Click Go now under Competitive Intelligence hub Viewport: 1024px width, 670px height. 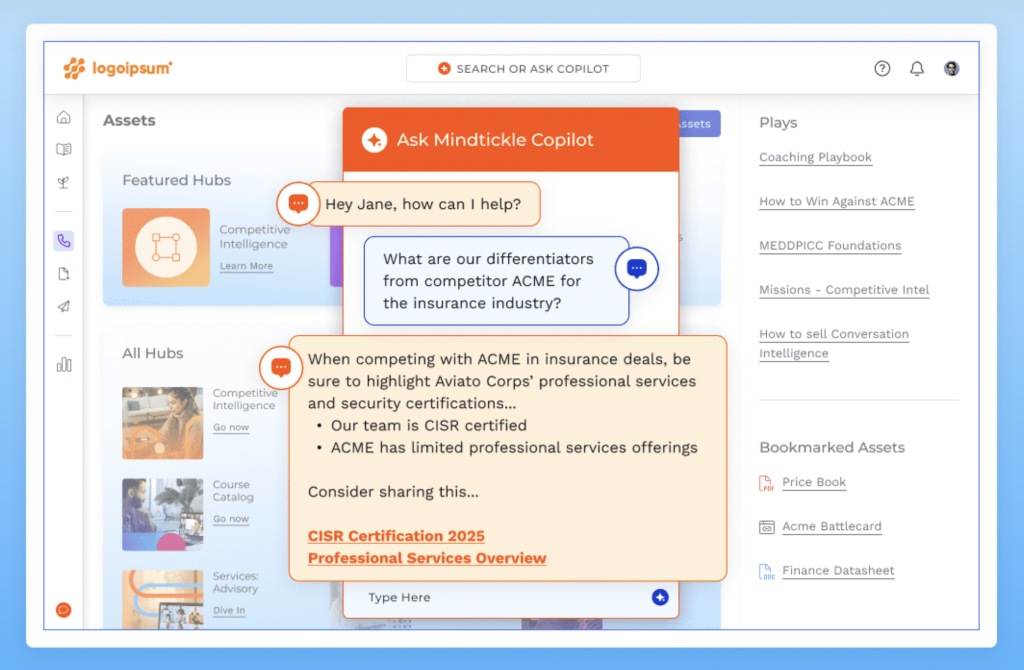click(231, 427)
